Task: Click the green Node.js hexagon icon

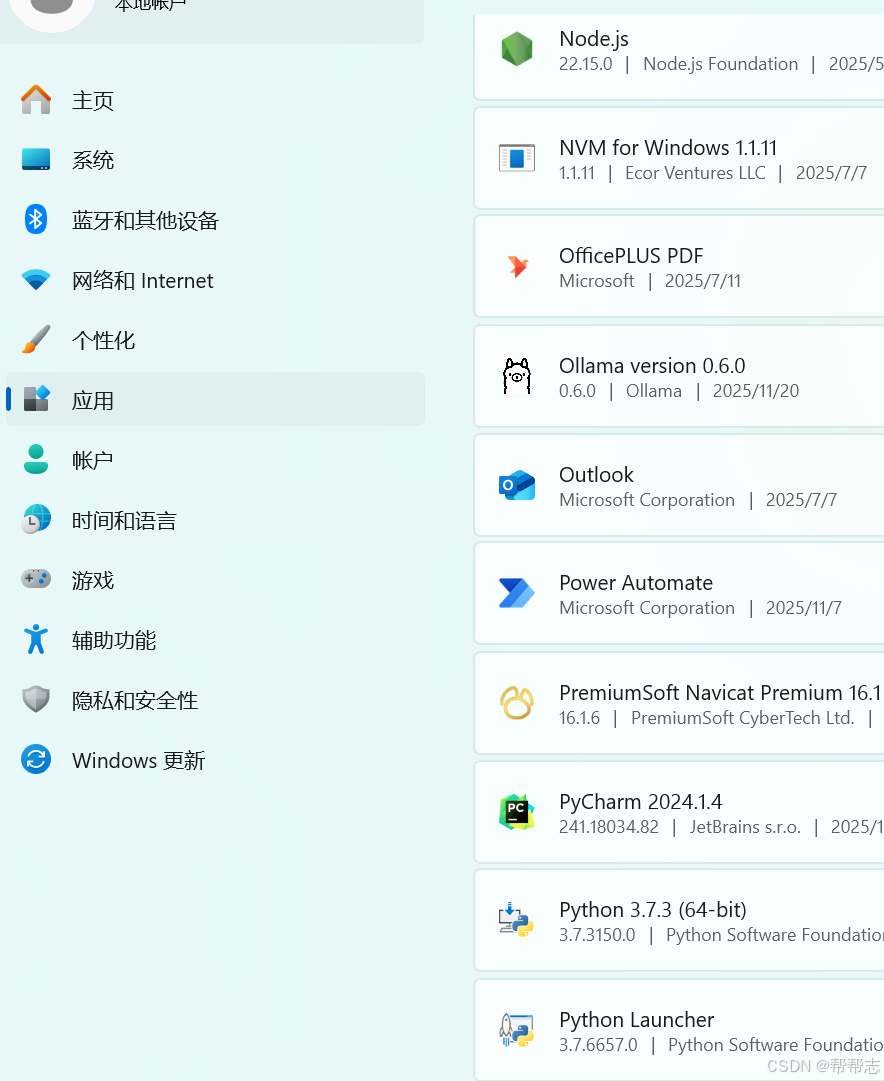Action: point(516,50)
